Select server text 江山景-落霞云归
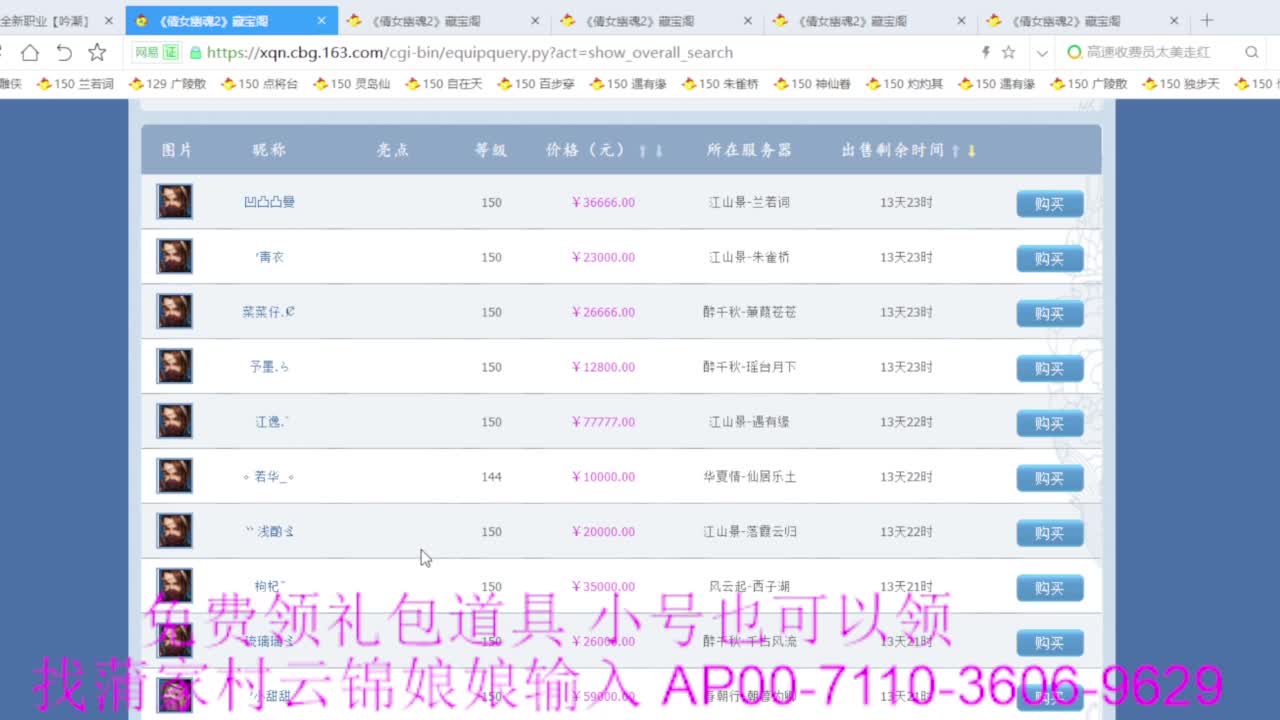1280x720 pixels. (749, 532)
